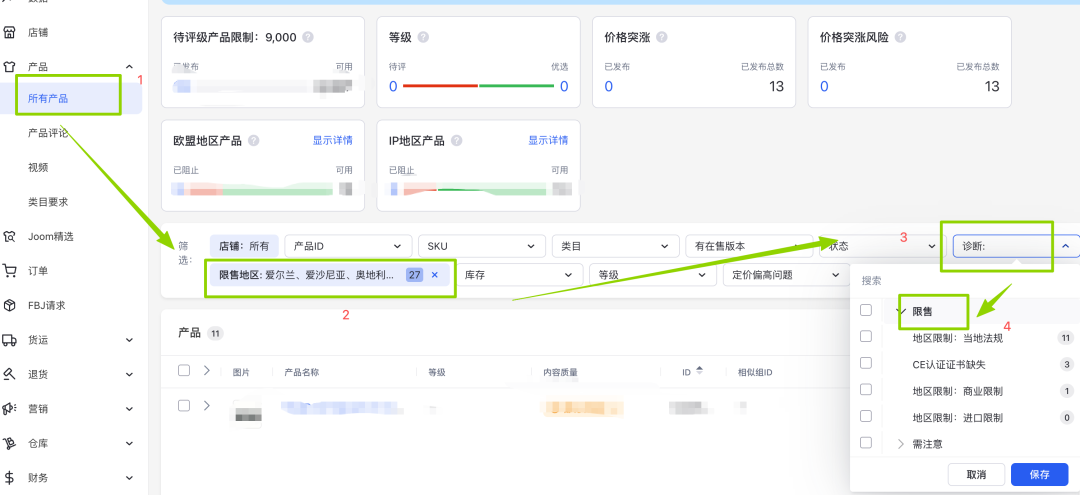Viewport: 1080px width, 495px height.
Task: Show help icon beside 价格突涨风险
Action: tap(900, 37)
